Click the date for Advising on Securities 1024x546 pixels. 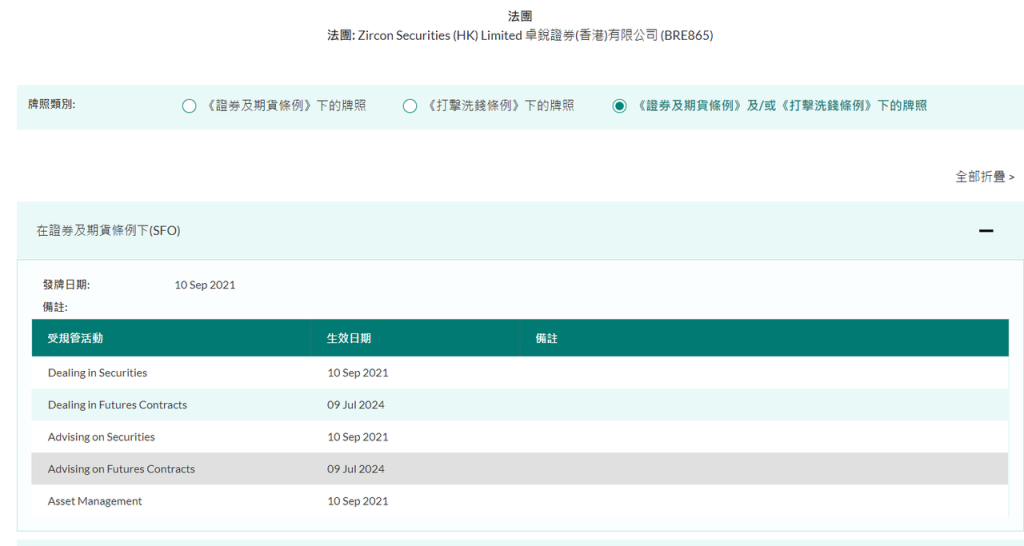click(358, 437)
